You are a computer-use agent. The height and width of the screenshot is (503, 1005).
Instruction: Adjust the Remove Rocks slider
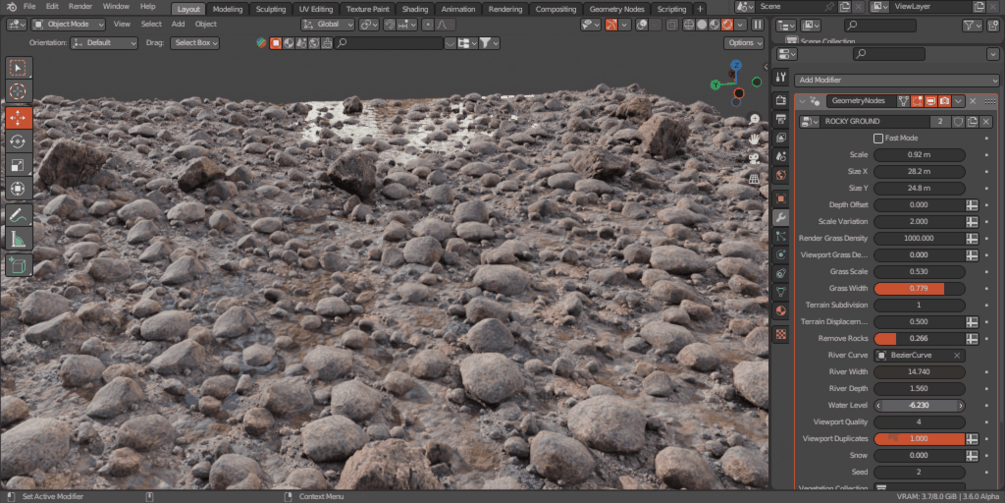click(x=919, y=339)
